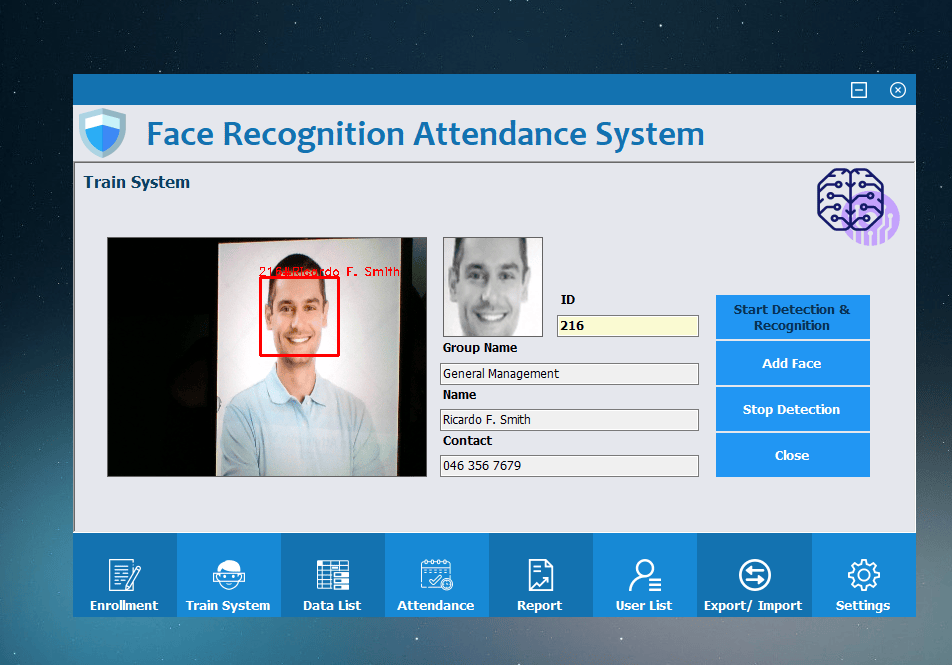Click the brain circuit icon
This screenshot has height=665, width=952.
tap(858, 206)
